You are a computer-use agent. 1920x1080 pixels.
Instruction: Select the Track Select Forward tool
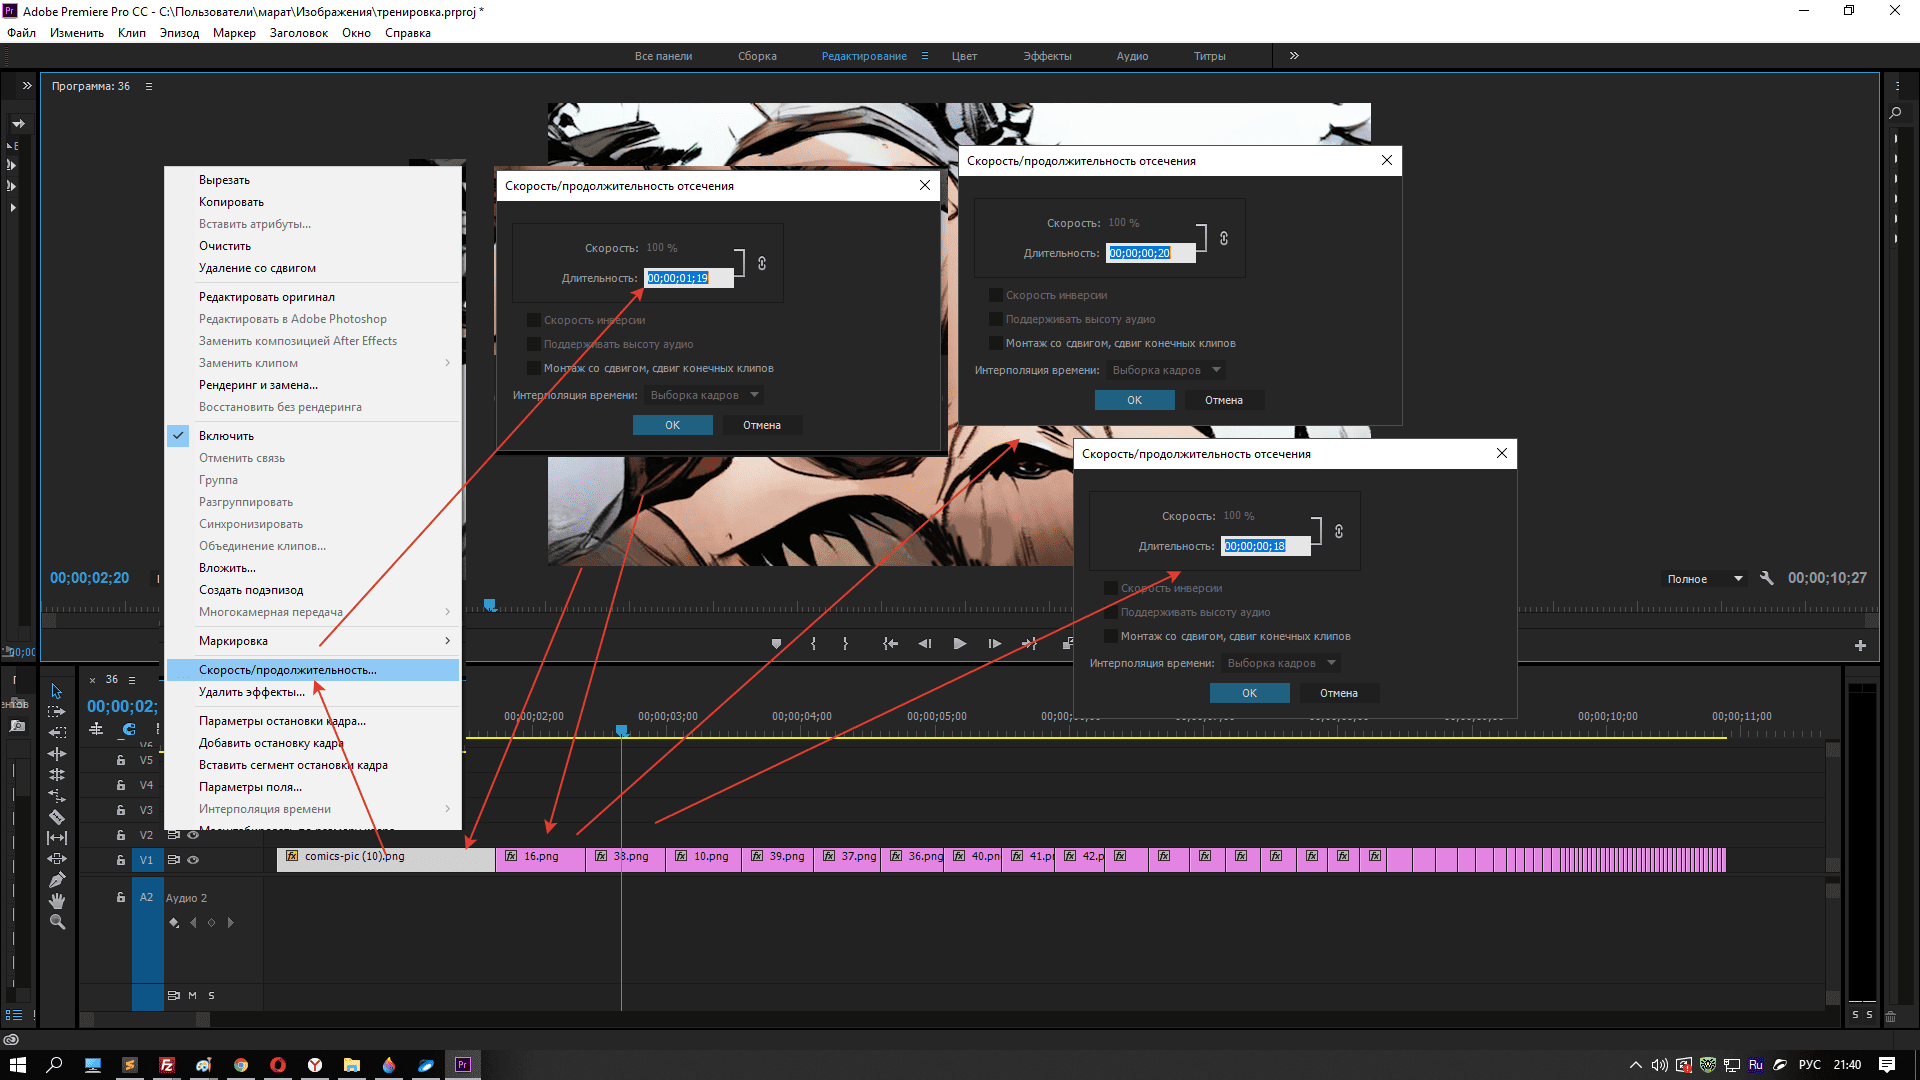[57, 712]
